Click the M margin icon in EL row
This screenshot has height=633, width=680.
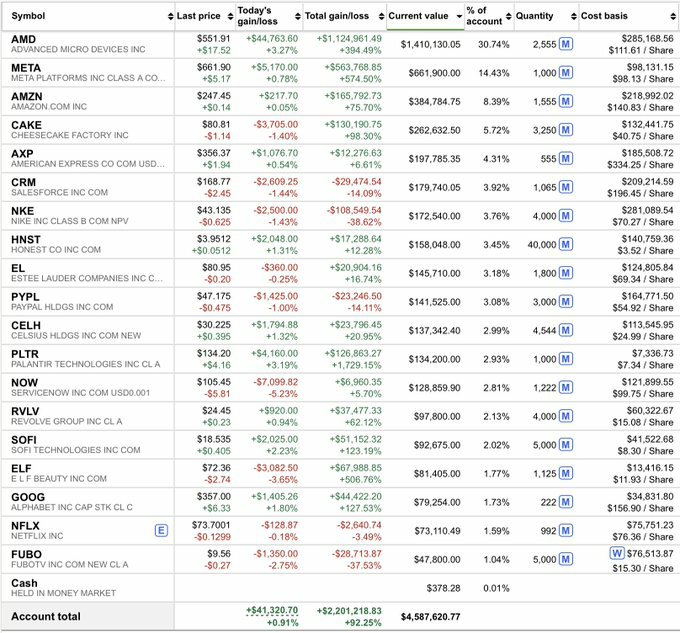point(566,273)
